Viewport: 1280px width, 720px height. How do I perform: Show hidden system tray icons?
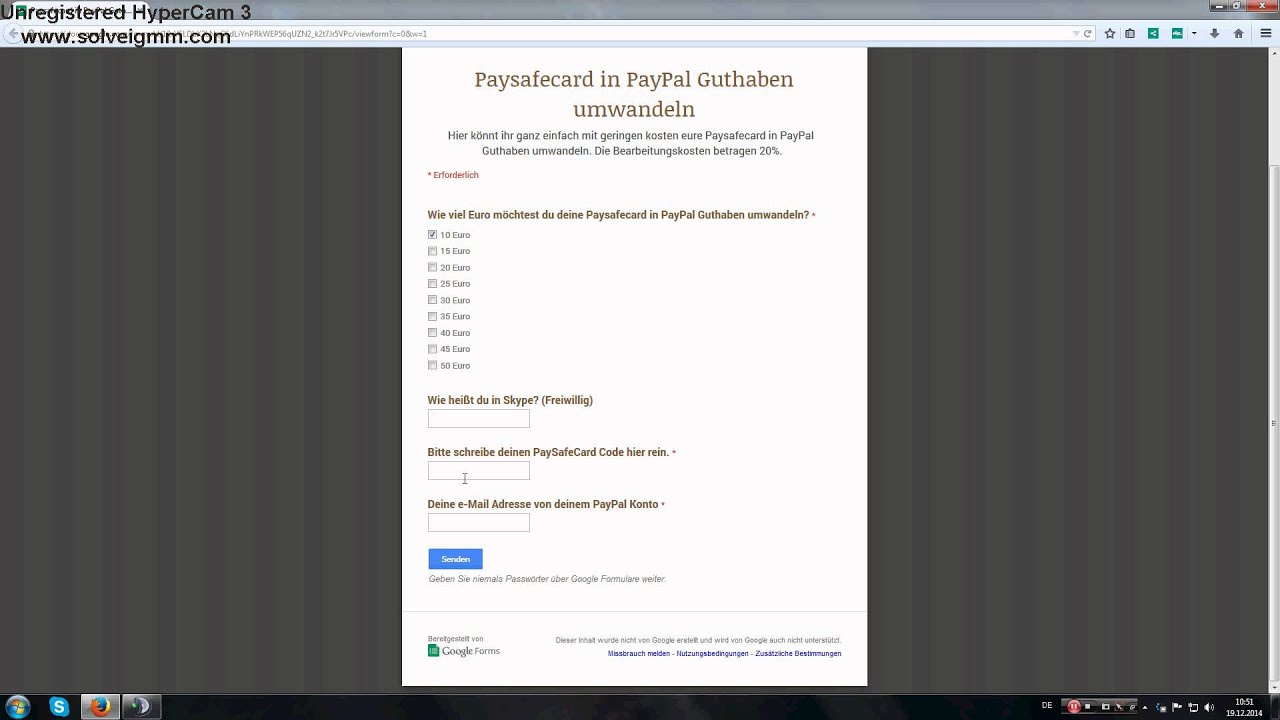(1145, 707)
